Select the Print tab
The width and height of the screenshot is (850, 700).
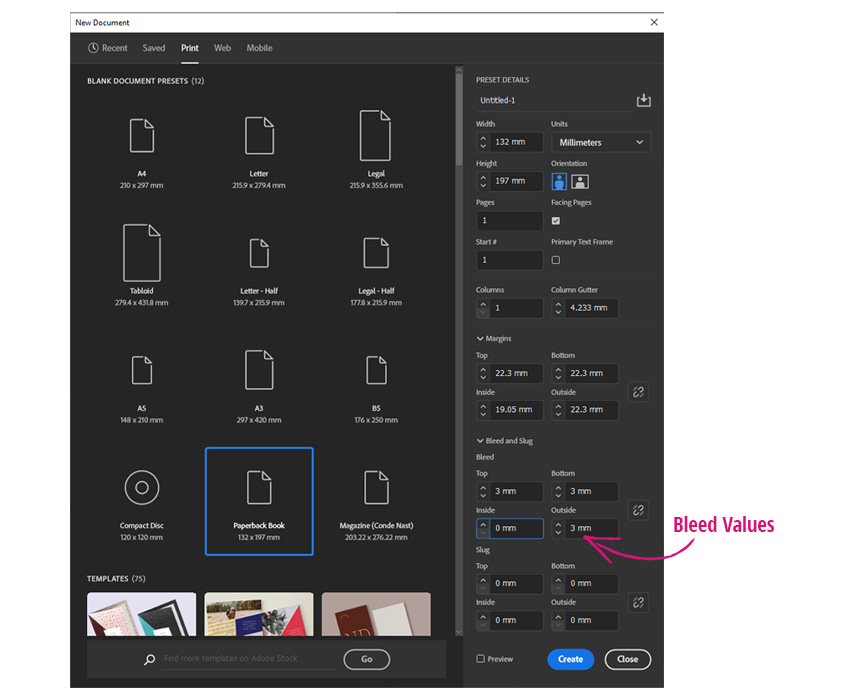pos(190,48)
